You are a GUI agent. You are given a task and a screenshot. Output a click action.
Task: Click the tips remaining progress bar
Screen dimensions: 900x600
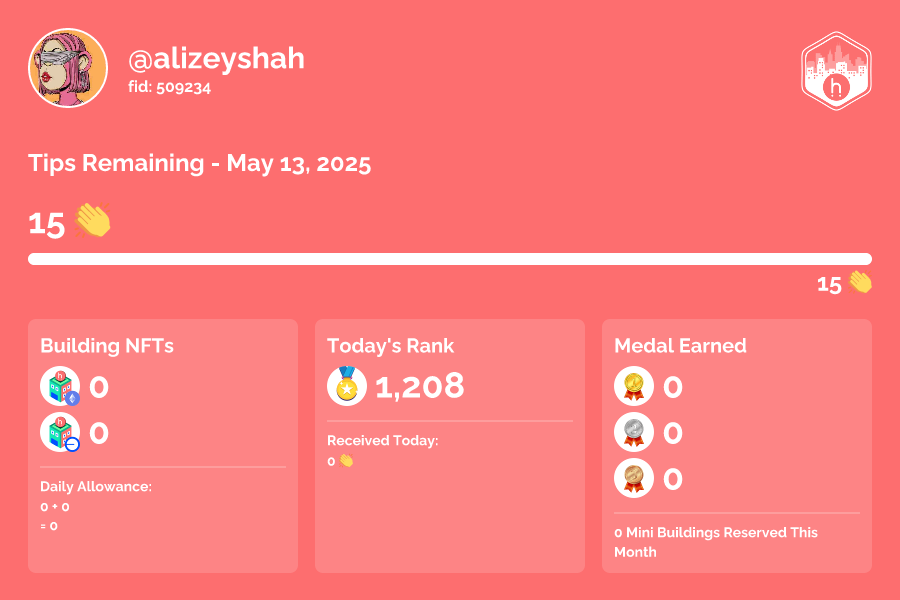click(x=450, y=259)
